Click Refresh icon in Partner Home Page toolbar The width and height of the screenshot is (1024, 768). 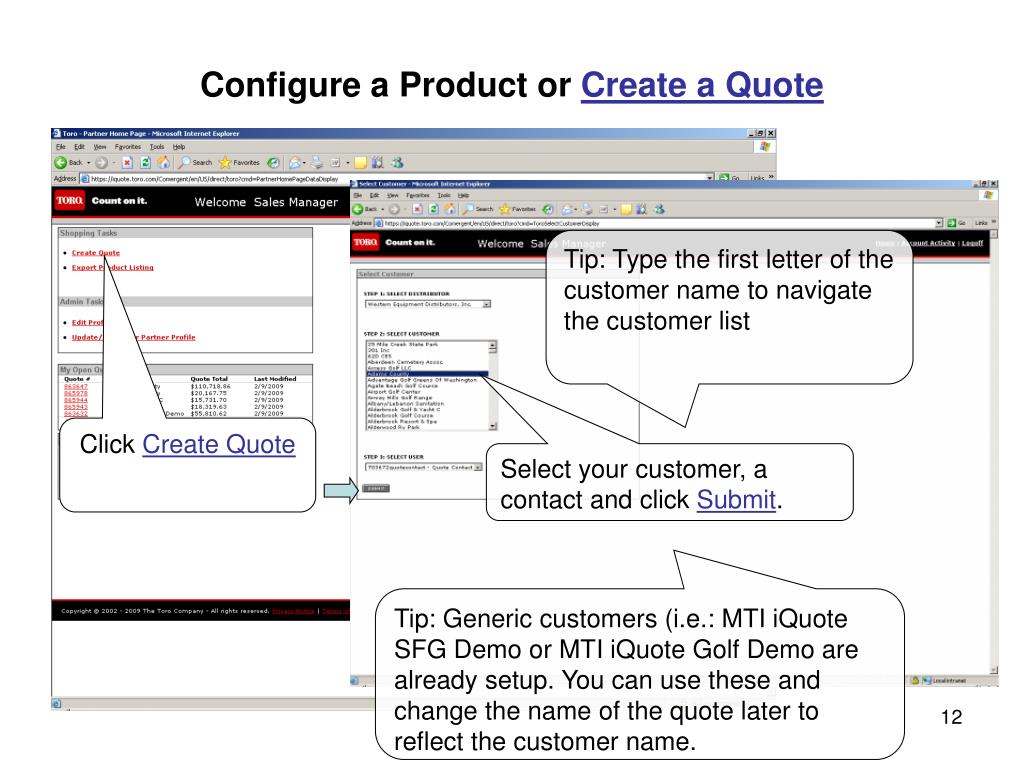point(146,163)
